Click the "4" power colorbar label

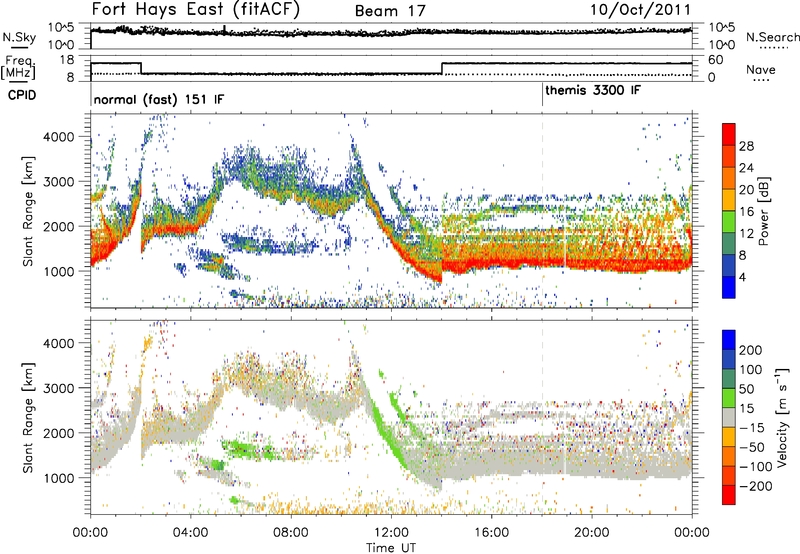click(x=742, y=277)
